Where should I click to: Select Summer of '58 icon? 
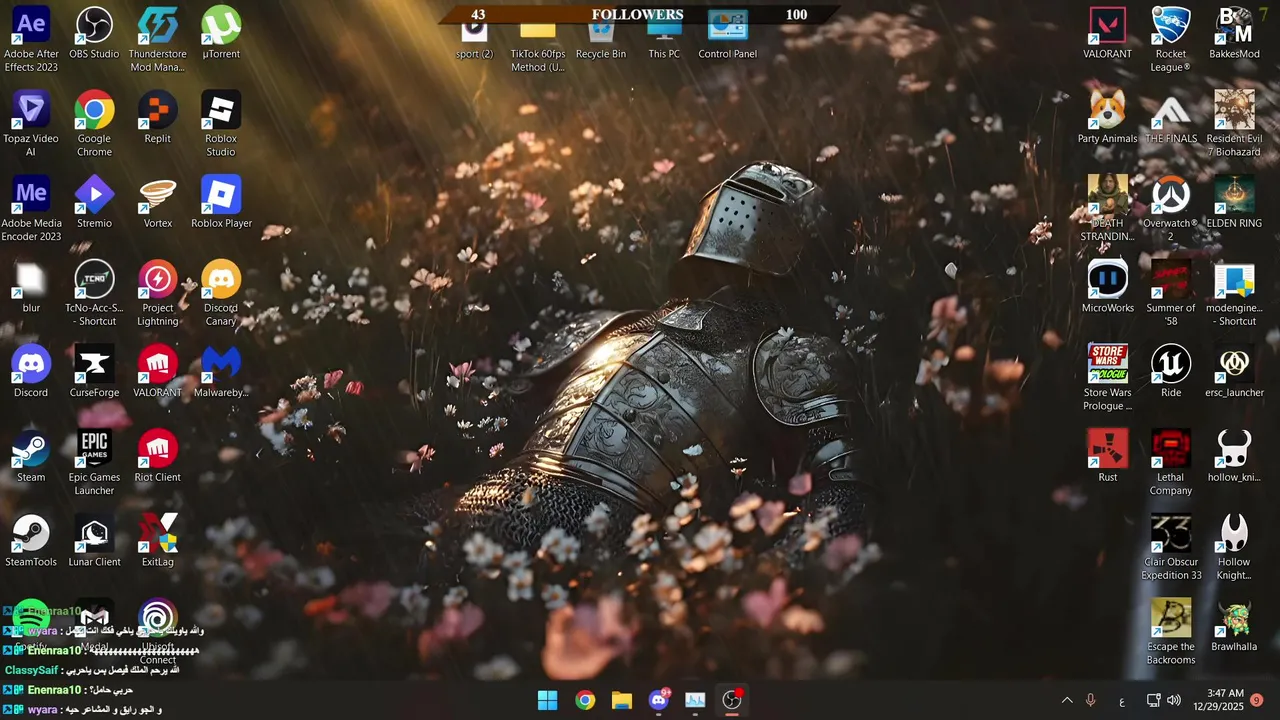tap(1171, 295)
